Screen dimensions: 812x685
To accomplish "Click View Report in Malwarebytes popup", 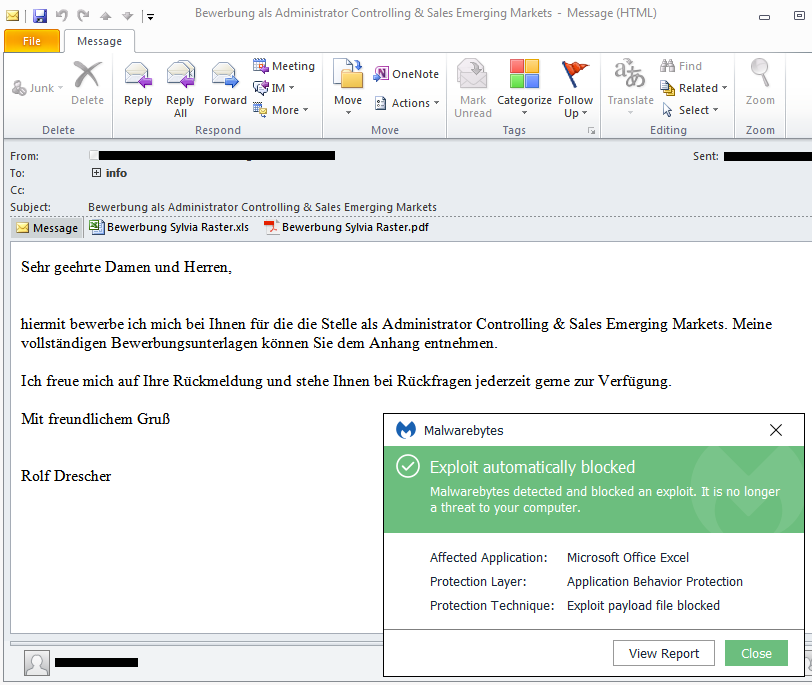I will (663, 653).
